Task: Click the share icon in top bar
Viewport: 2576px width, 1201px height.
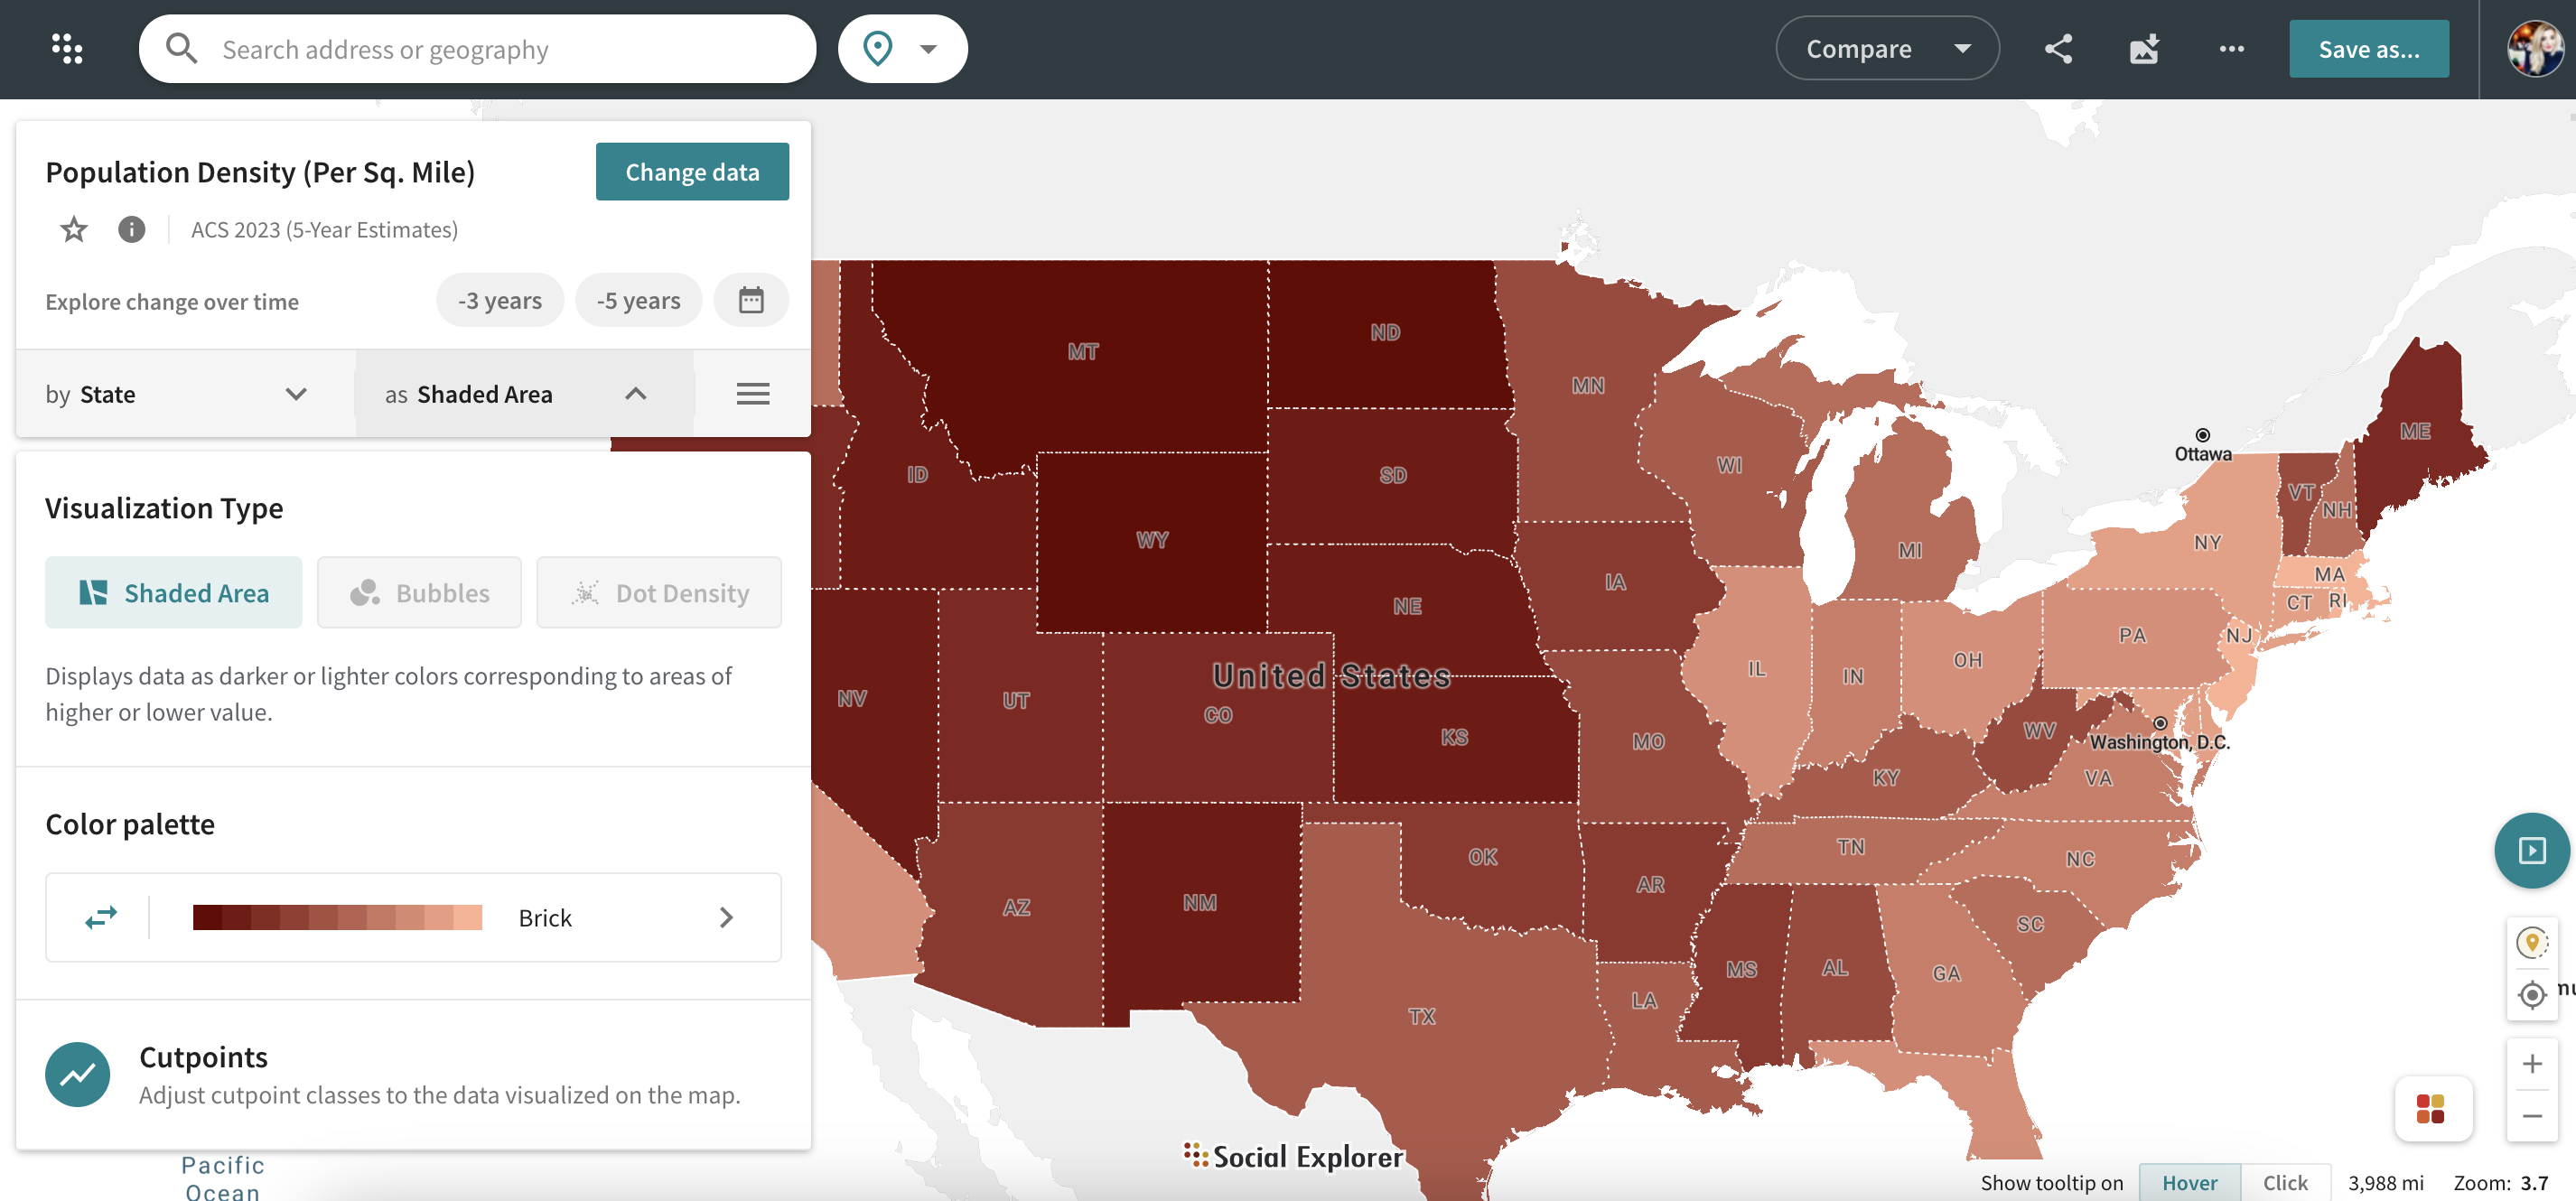Action: (2058, 49)
